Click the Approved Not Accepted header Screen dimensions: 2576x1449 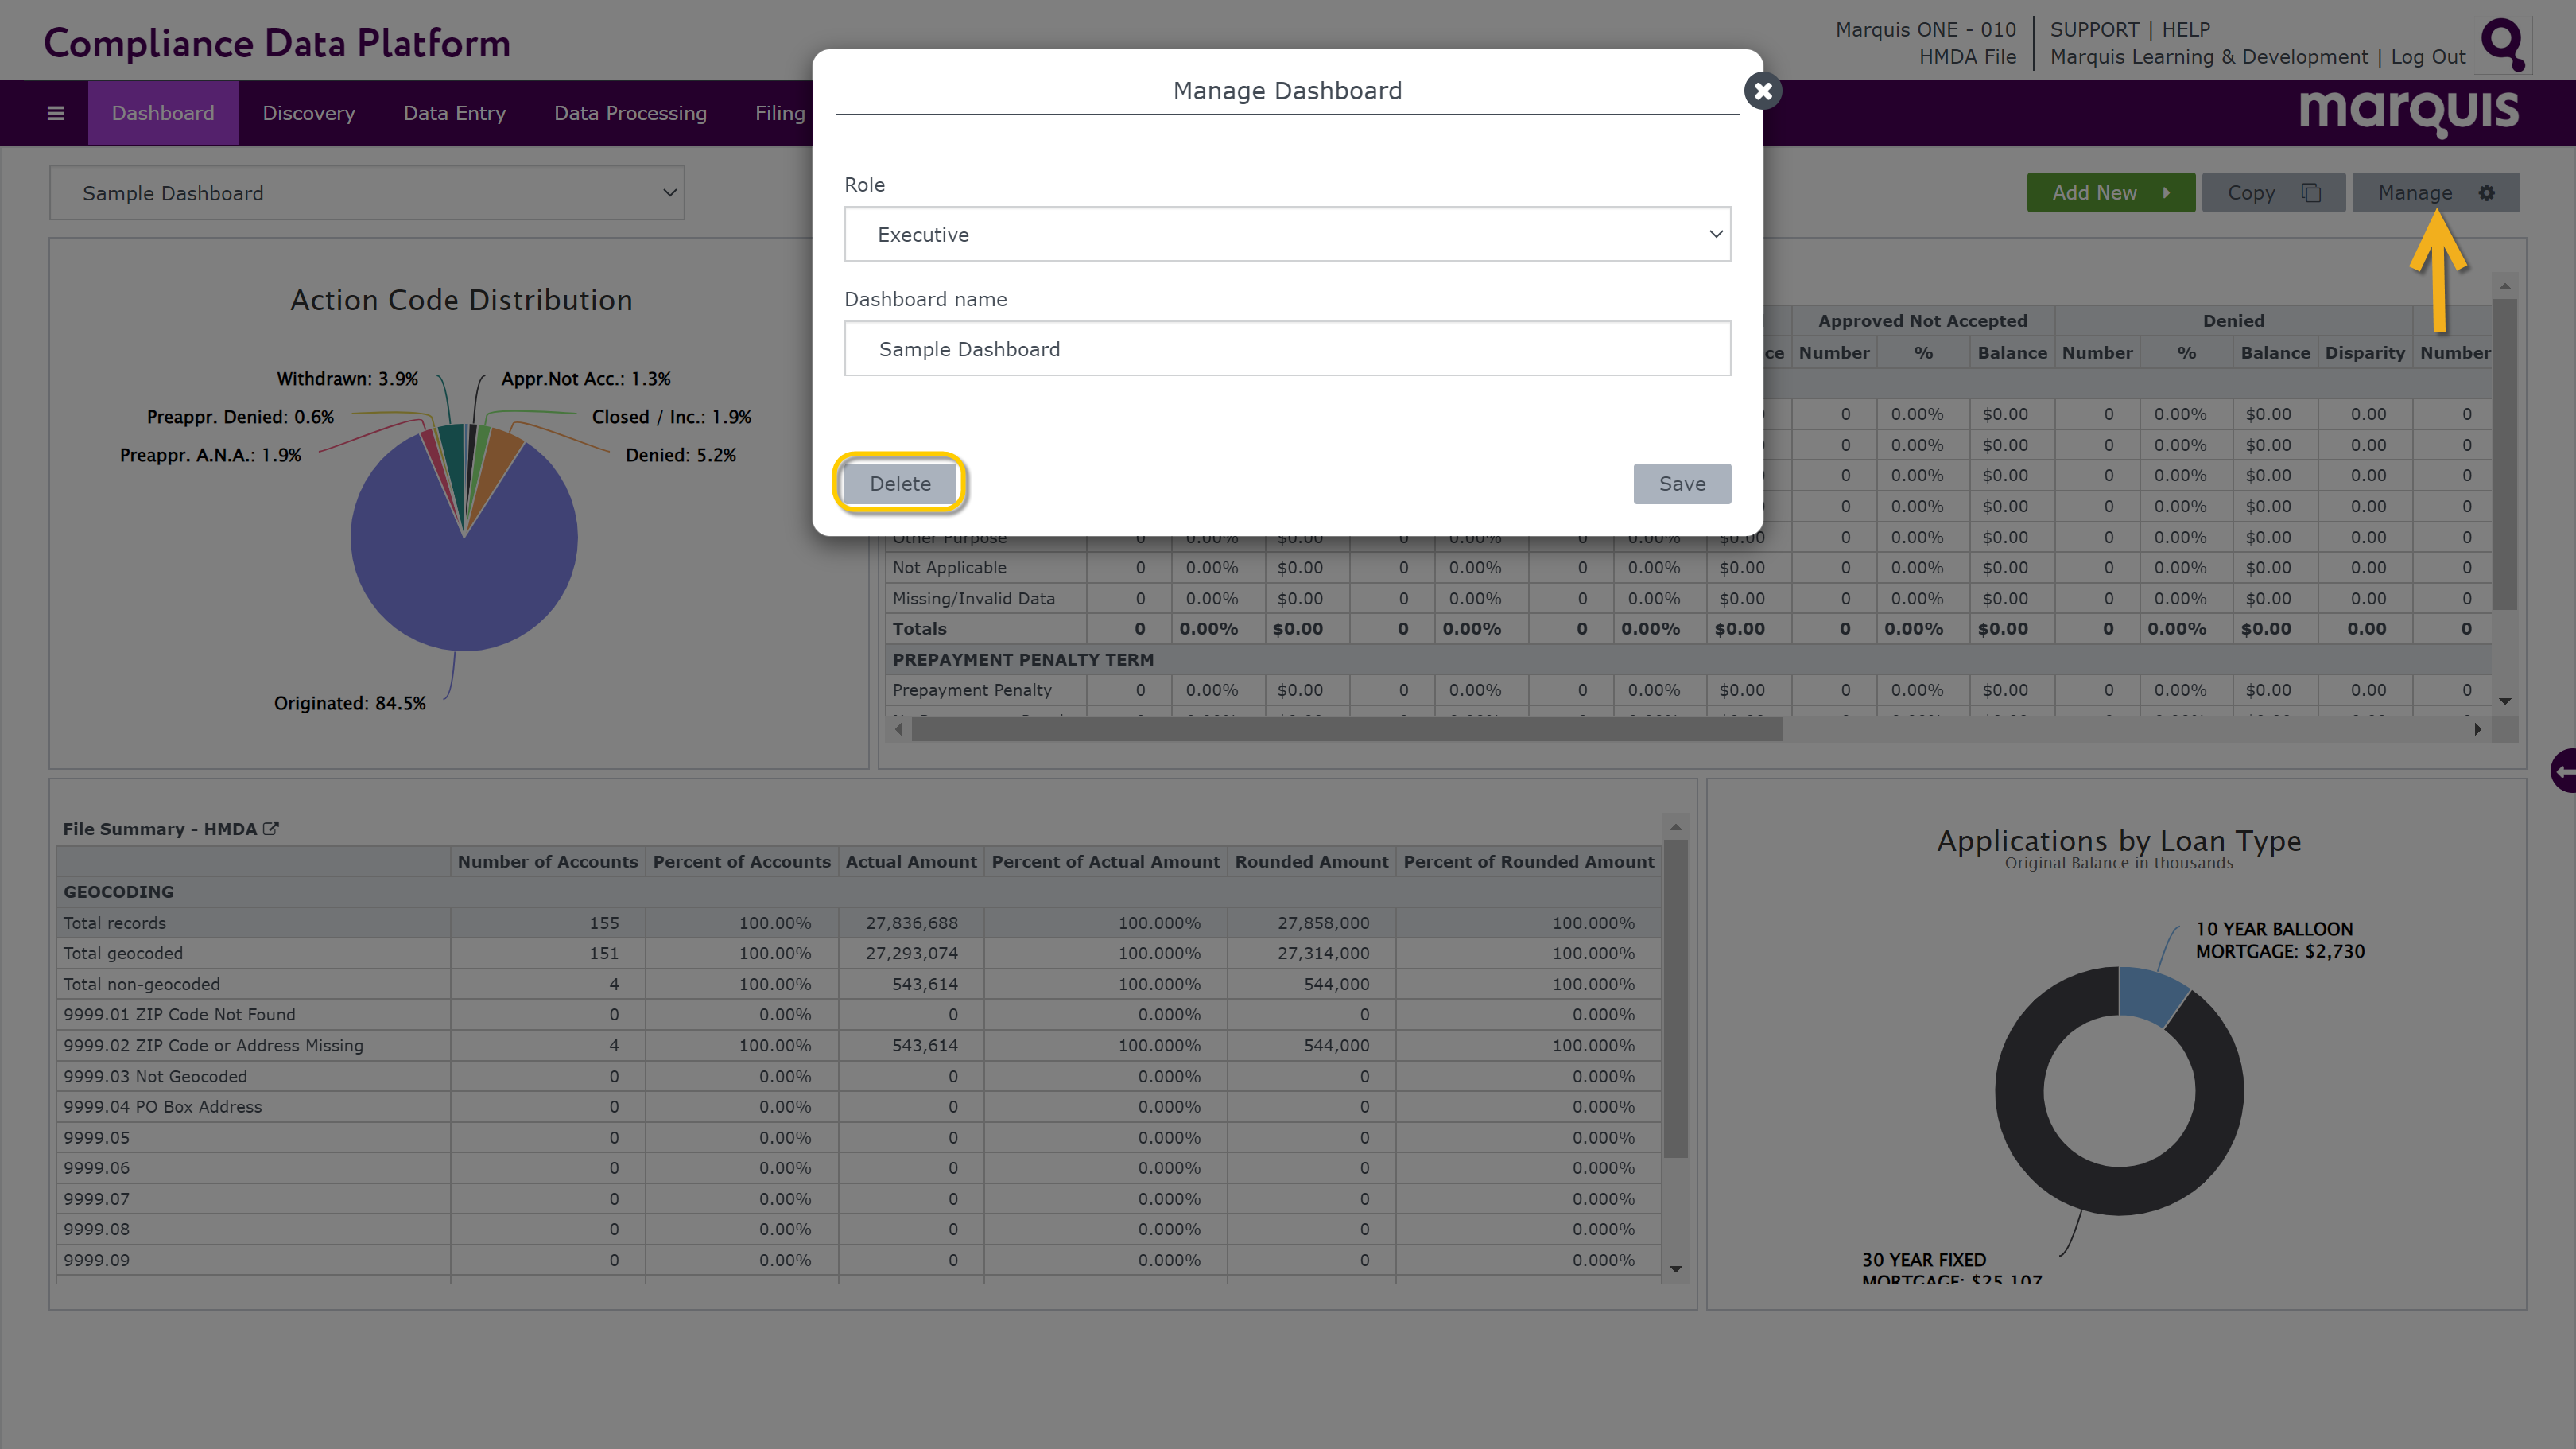(1923, 321)
